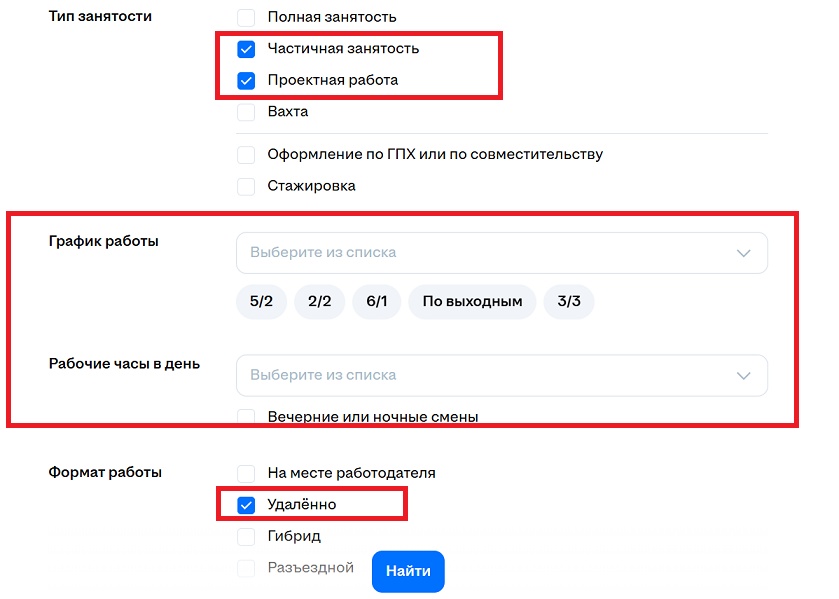Open the График работы dropdown list
Screen dimensions: 839x599
[490, 253]
